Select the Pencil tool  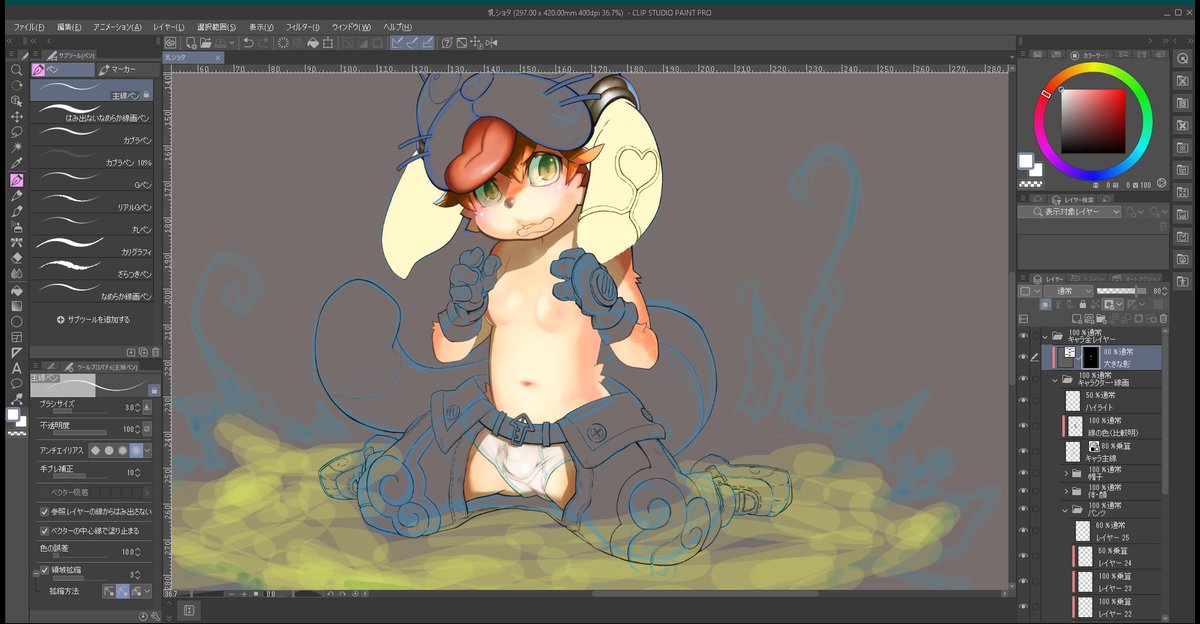pos(16,196)
